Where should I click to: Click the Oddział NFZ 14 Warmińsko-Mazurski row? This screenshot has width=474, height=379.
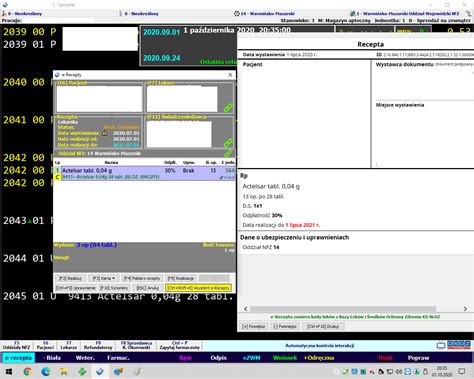tap(144, 153)
